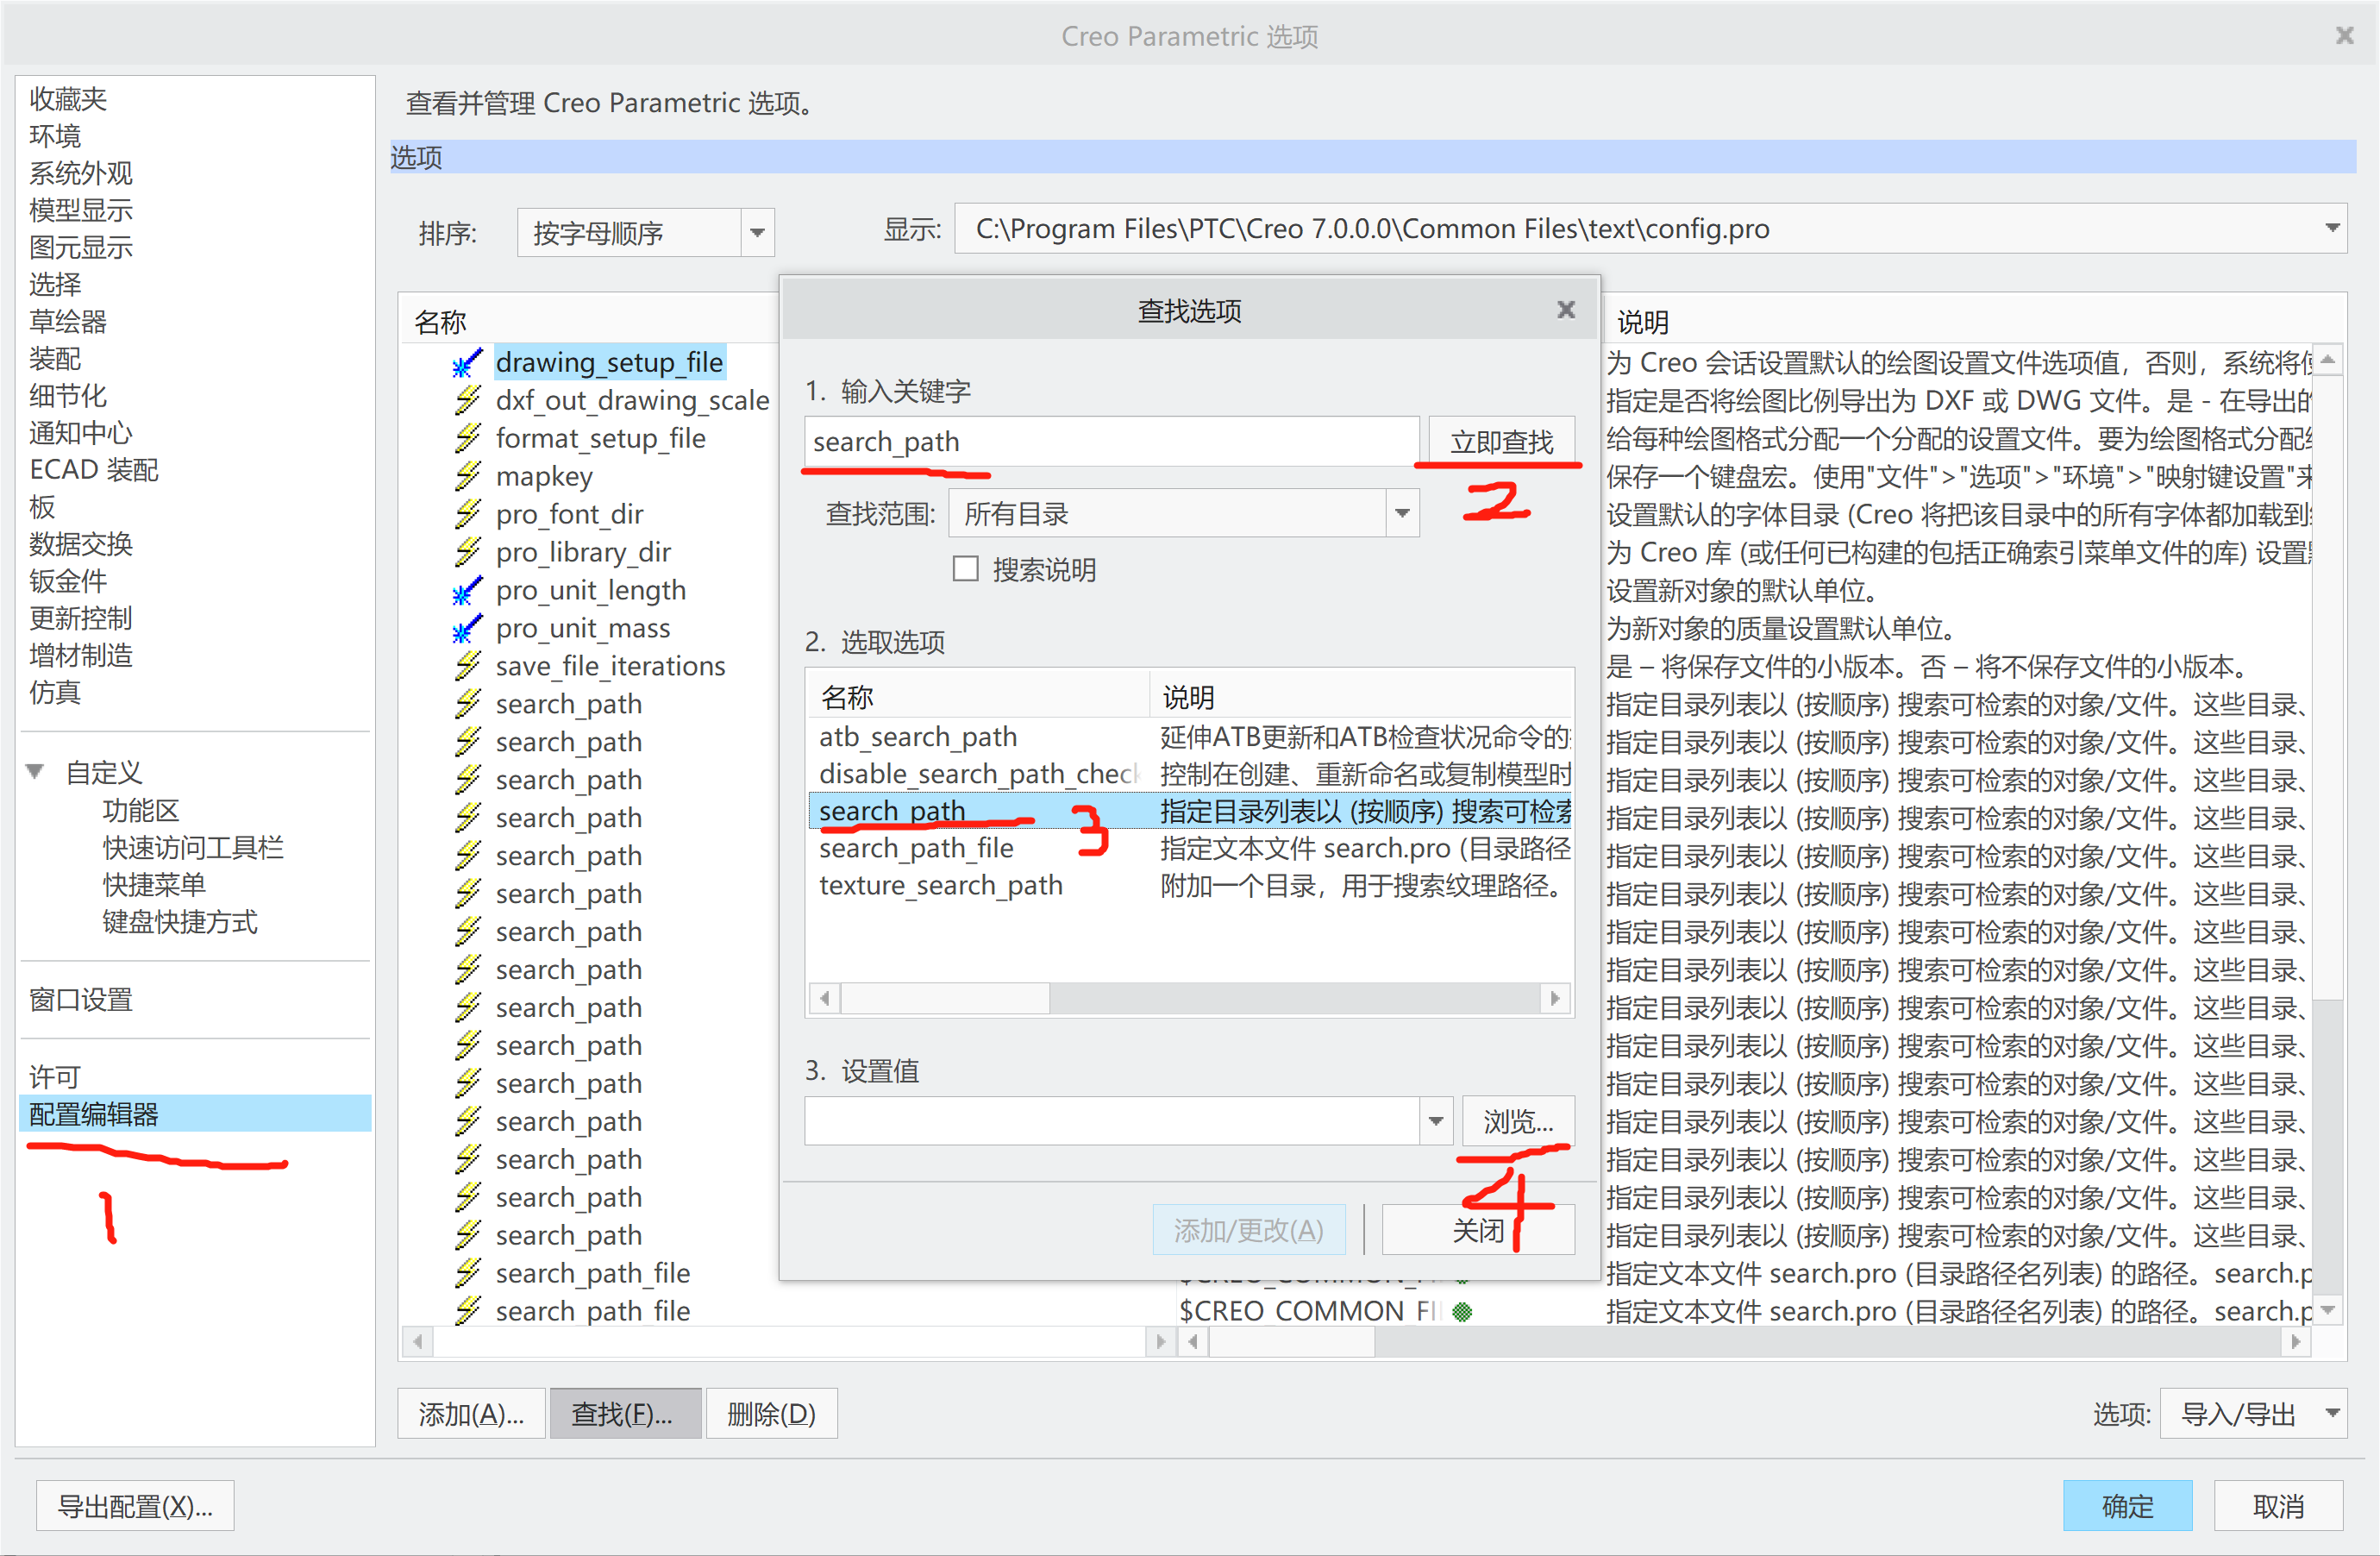
Task: Select the 配置编辑器 category
Action: click(x=195, y=1114)
